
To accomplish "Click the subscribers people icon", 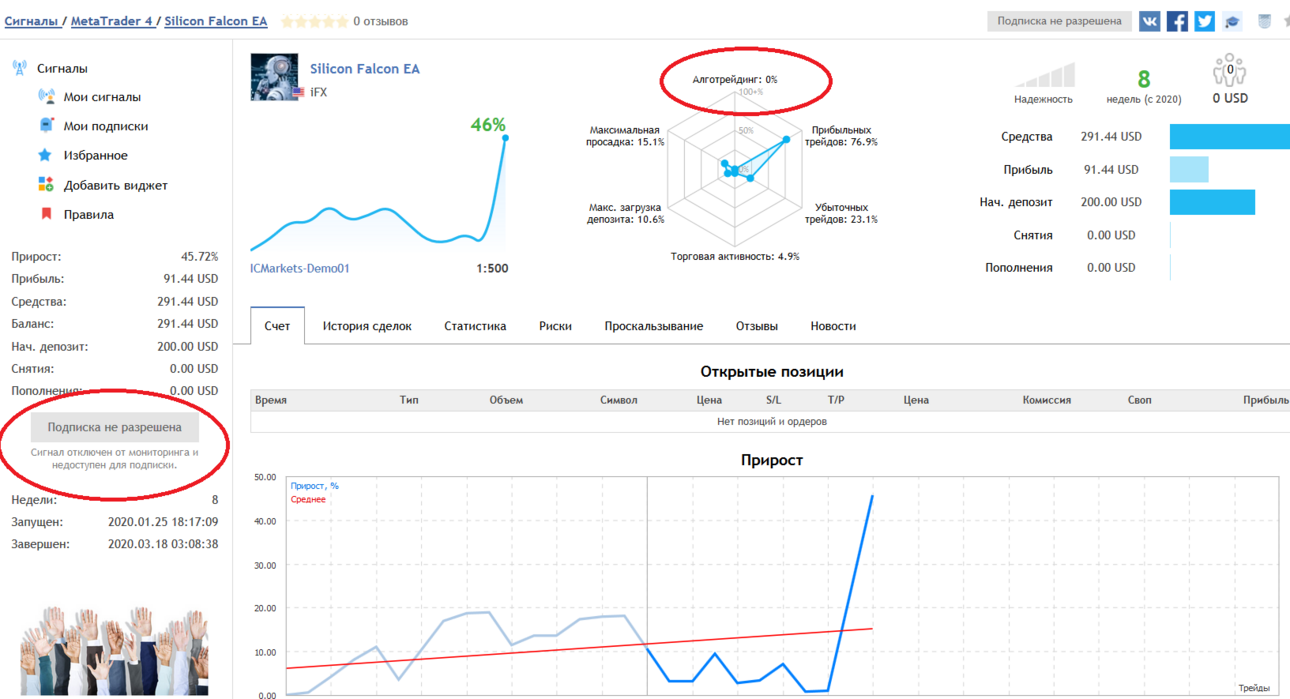I will pos(1229,71).
